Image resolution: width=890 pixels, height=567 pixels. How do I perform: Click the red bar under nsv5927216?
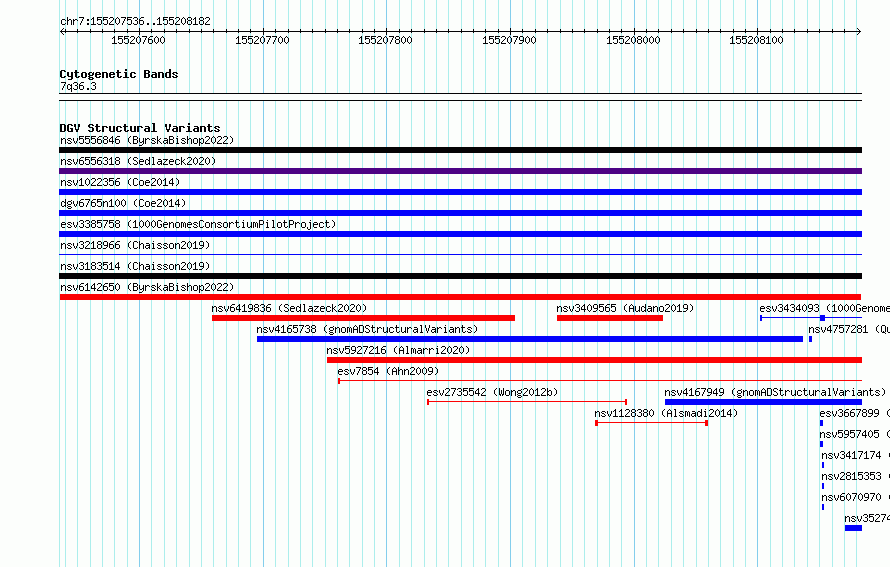point(594,360)
